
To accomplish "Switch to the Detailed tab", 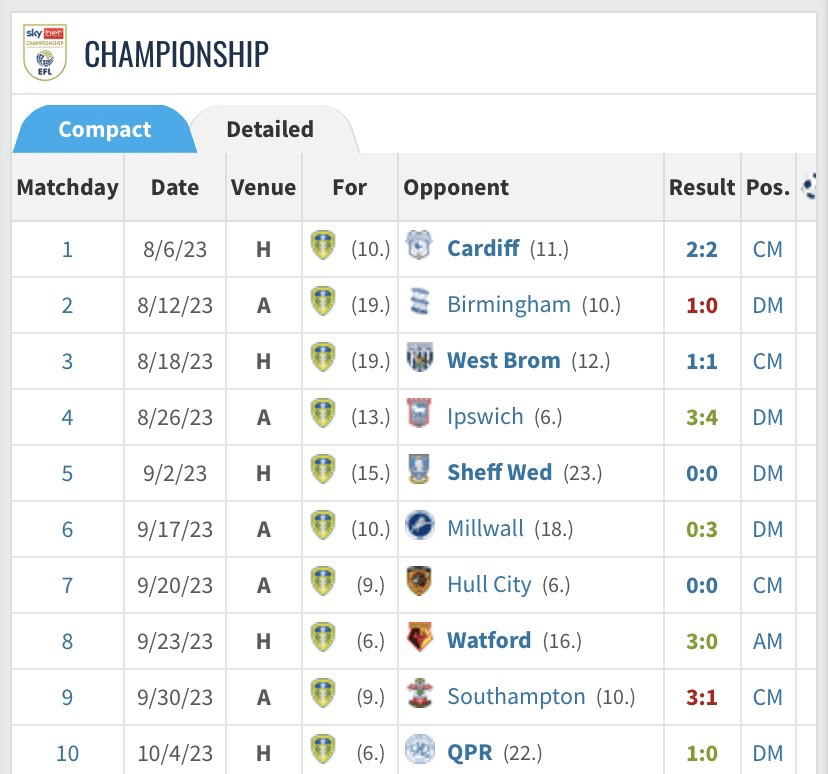I will coord(270,129).
